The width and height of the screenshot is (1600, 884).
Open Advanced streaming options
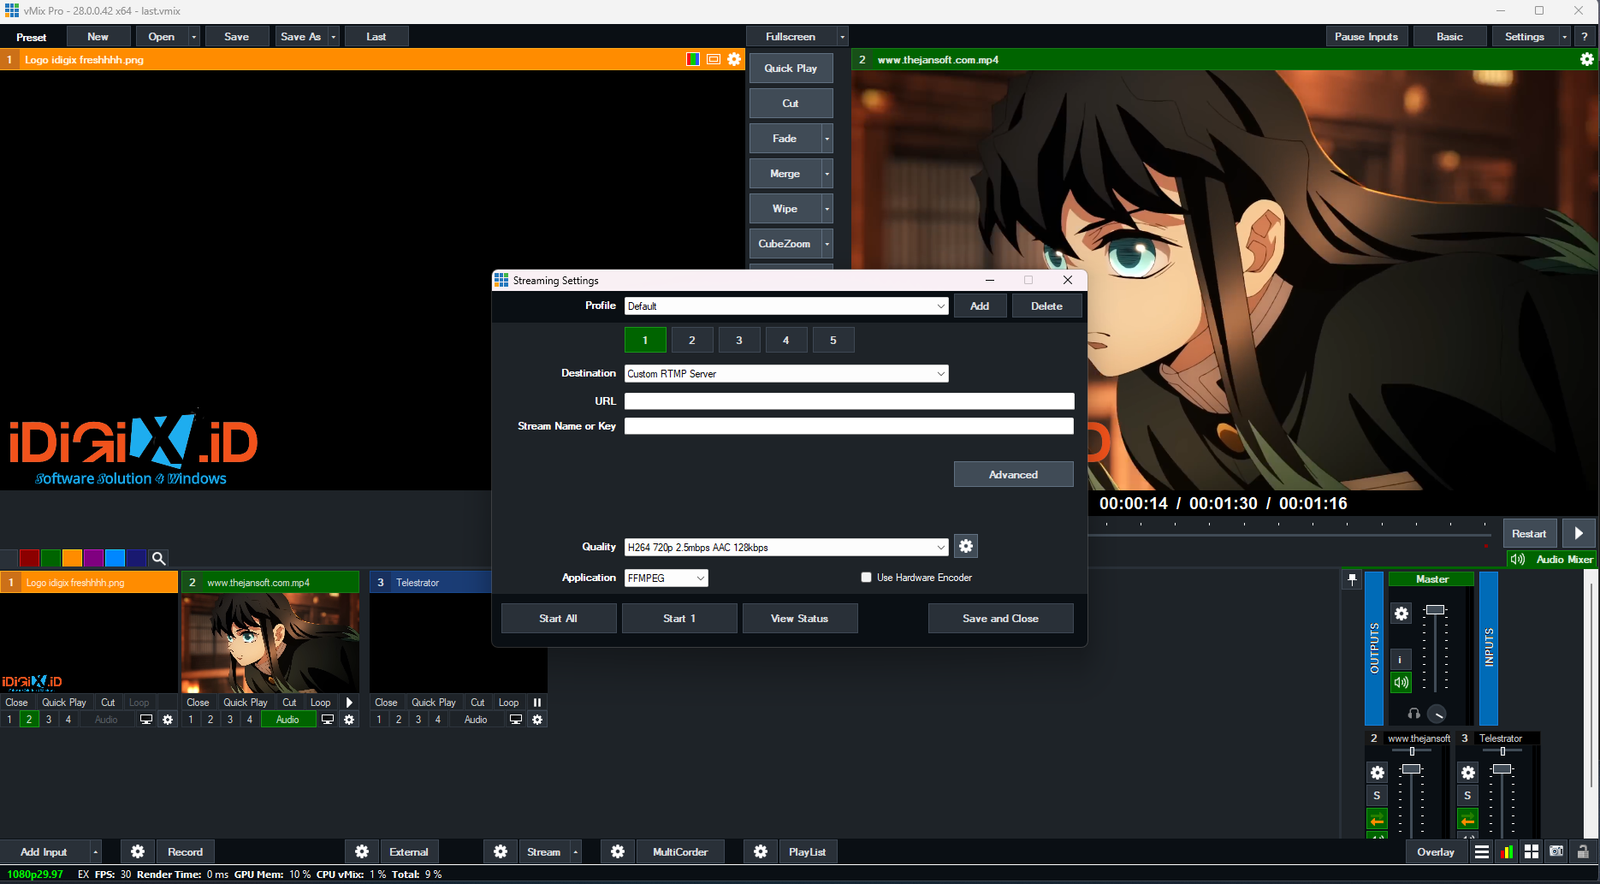[1013, 474]
